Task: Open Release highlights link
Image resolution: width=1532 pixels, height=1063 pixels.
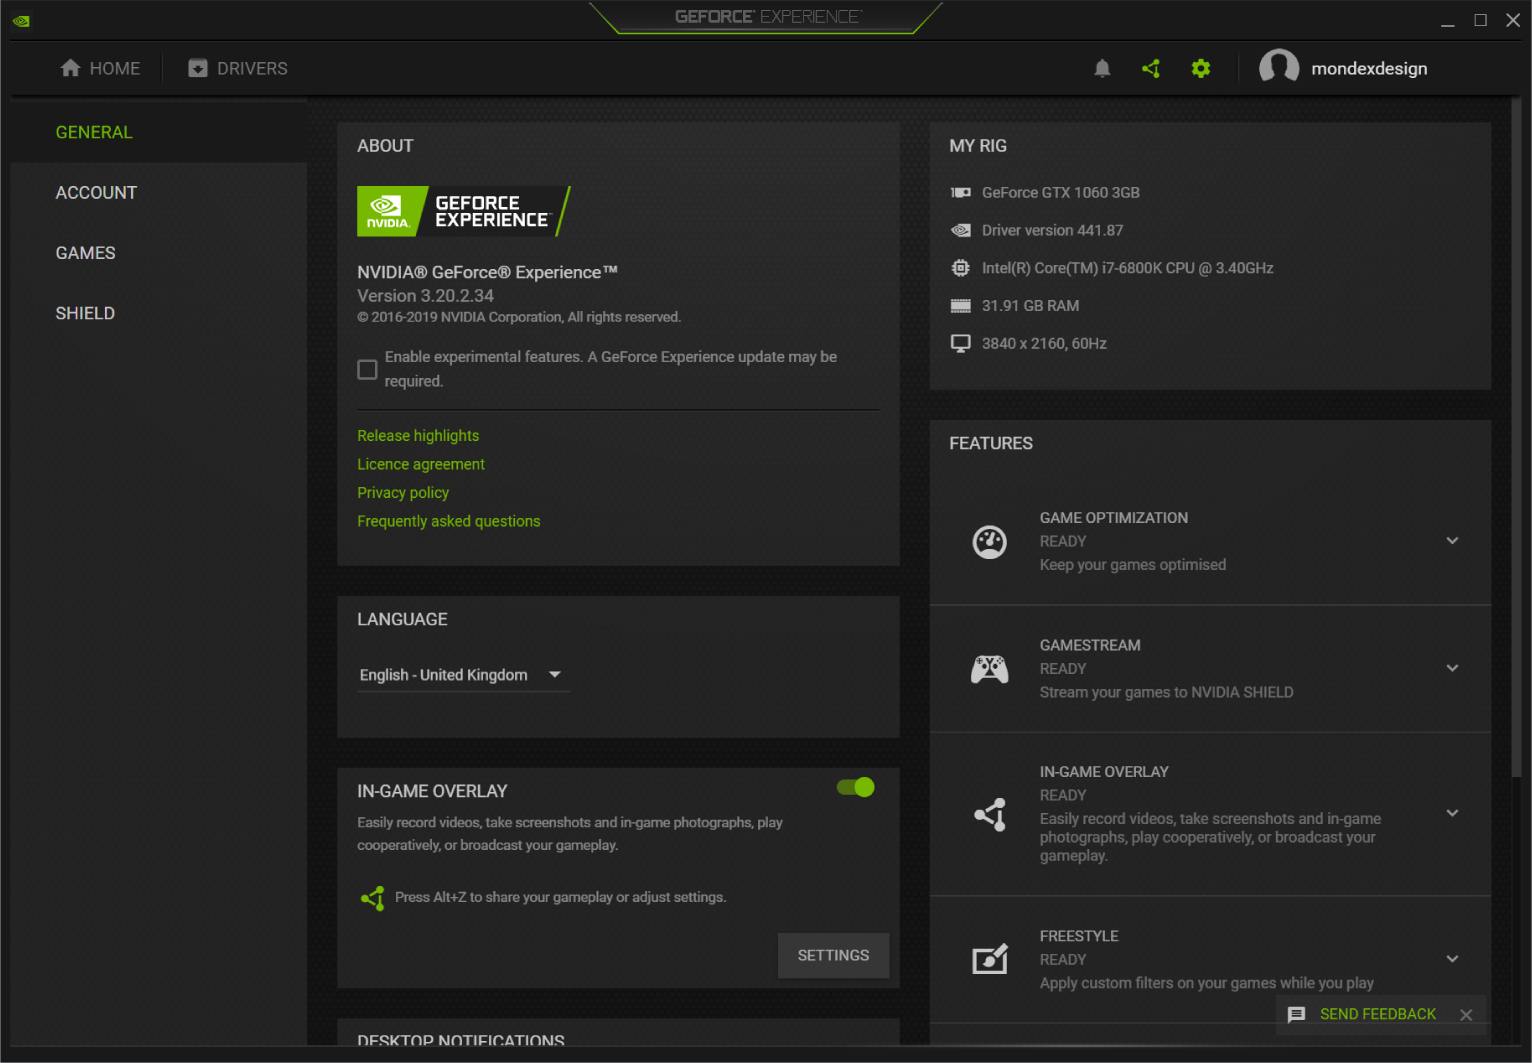Action: coord(418,436)
